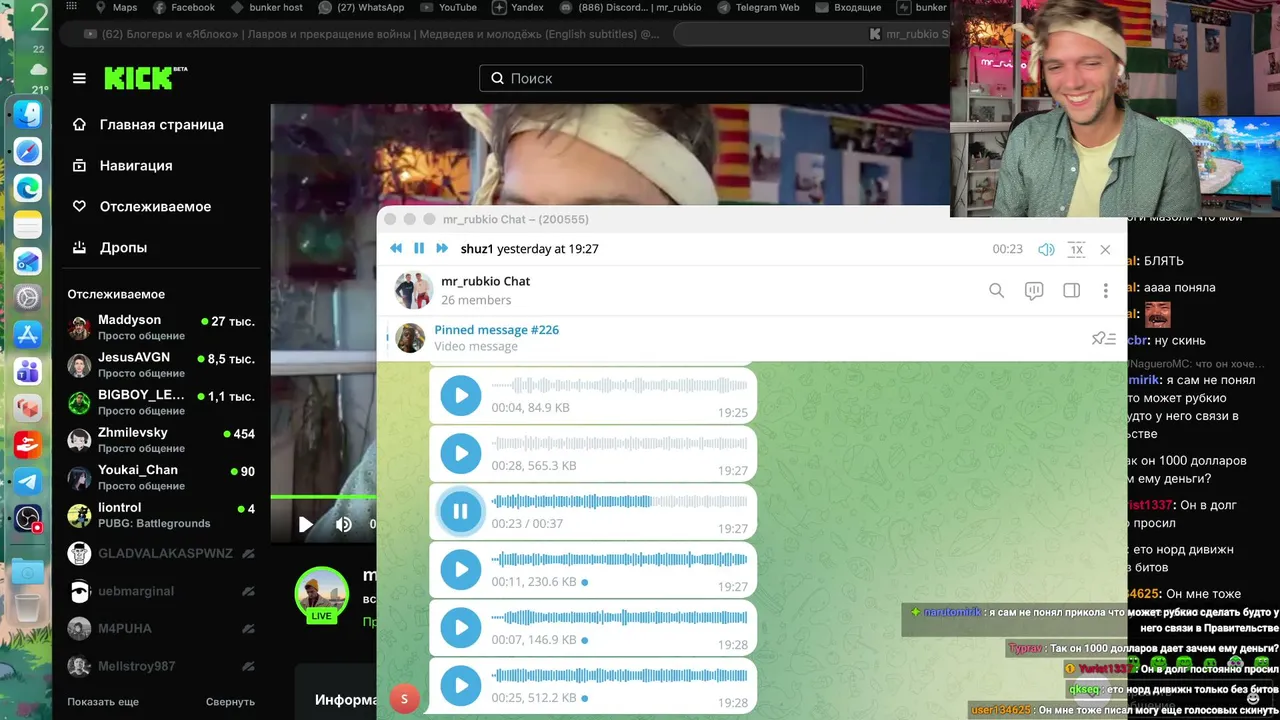Screen dimensions: 1280x720
Task: Pause voice playback in Telegram top bar
Action: coord(419,249)
